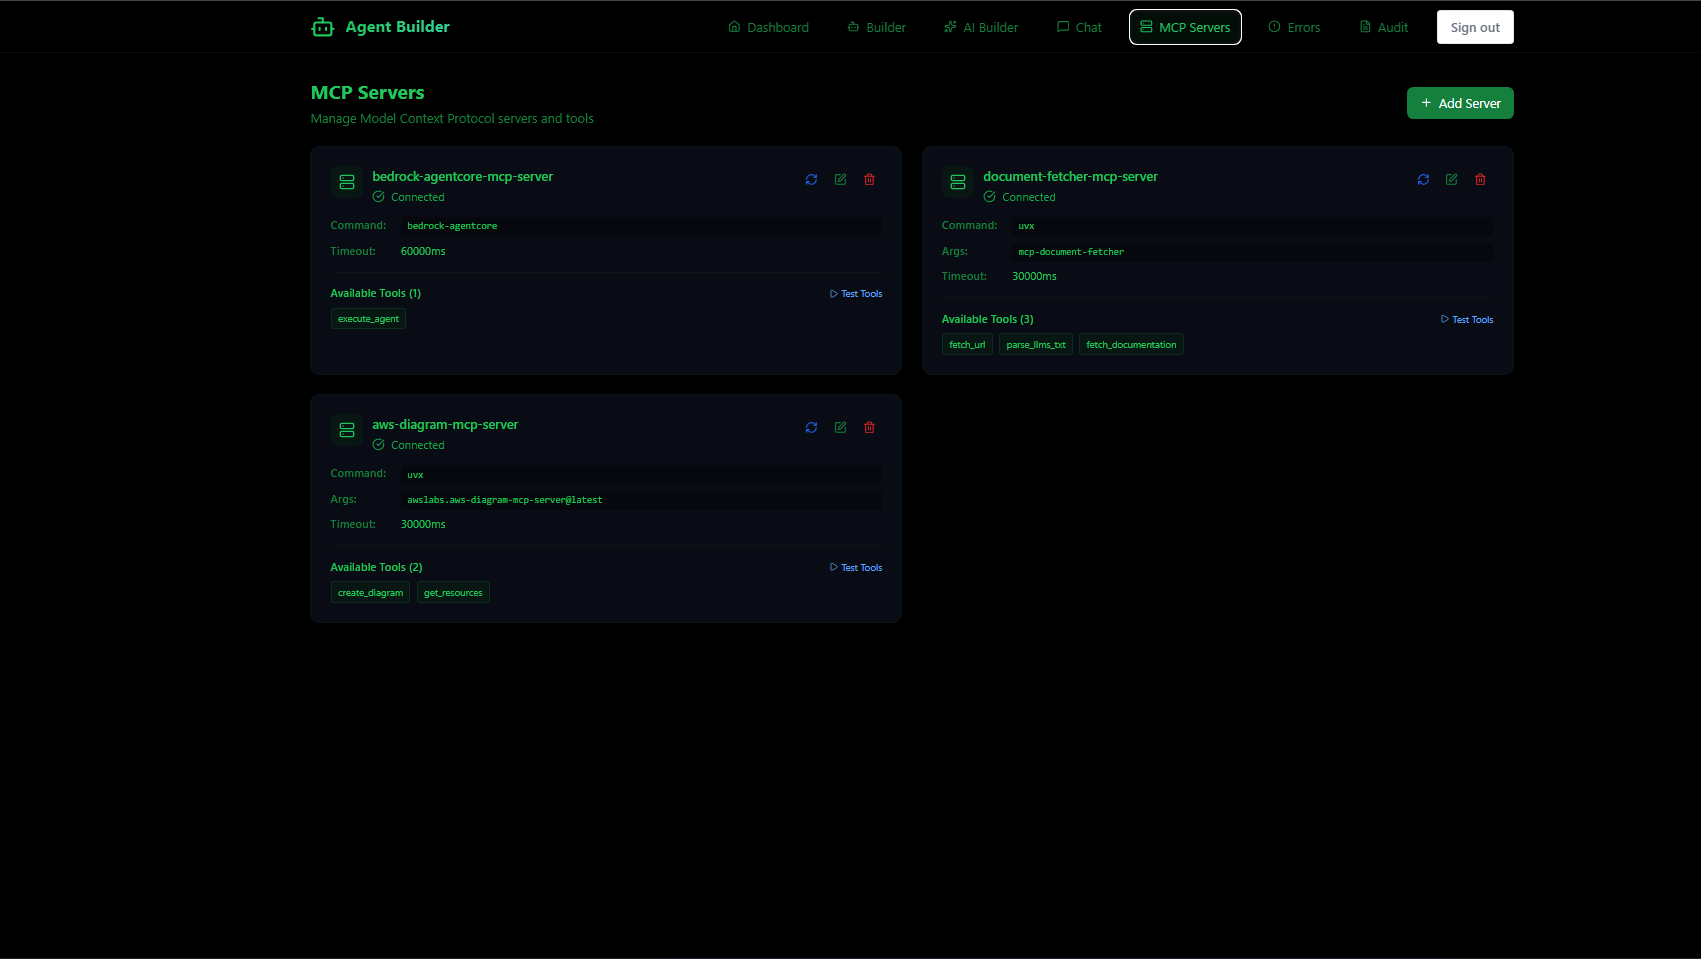Click the Sign out button
The width and height of the screenshot is (1701, 959).
(1475, 27)
